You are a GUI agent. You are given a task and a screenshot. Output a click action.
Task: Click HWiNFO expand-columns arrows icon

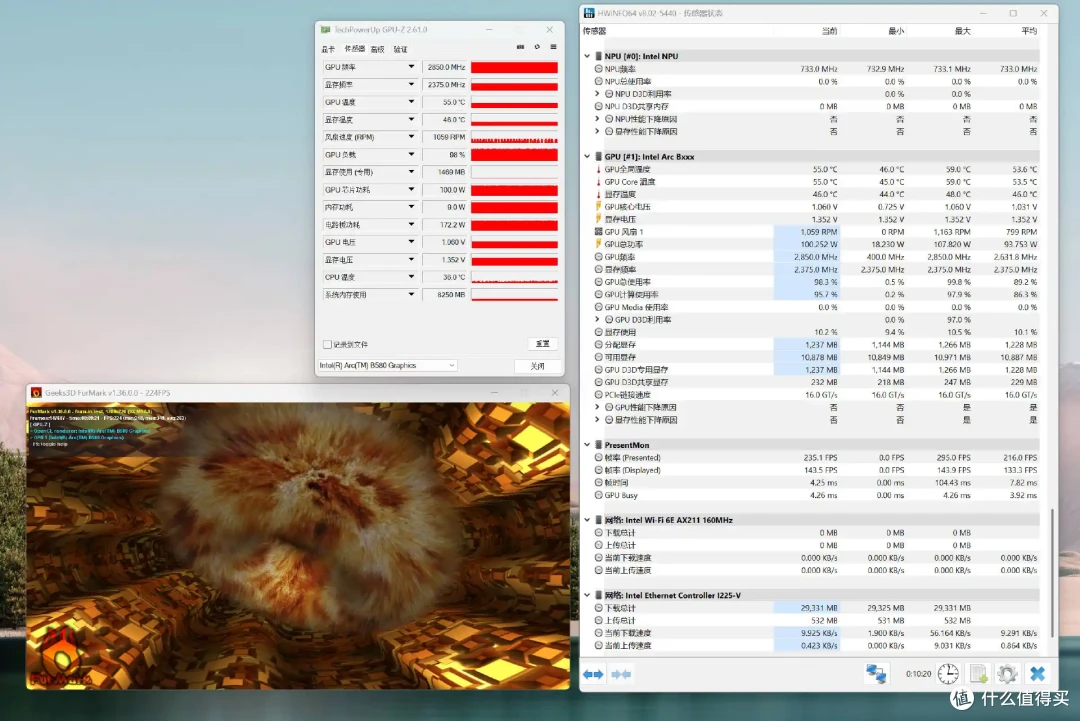593,674
